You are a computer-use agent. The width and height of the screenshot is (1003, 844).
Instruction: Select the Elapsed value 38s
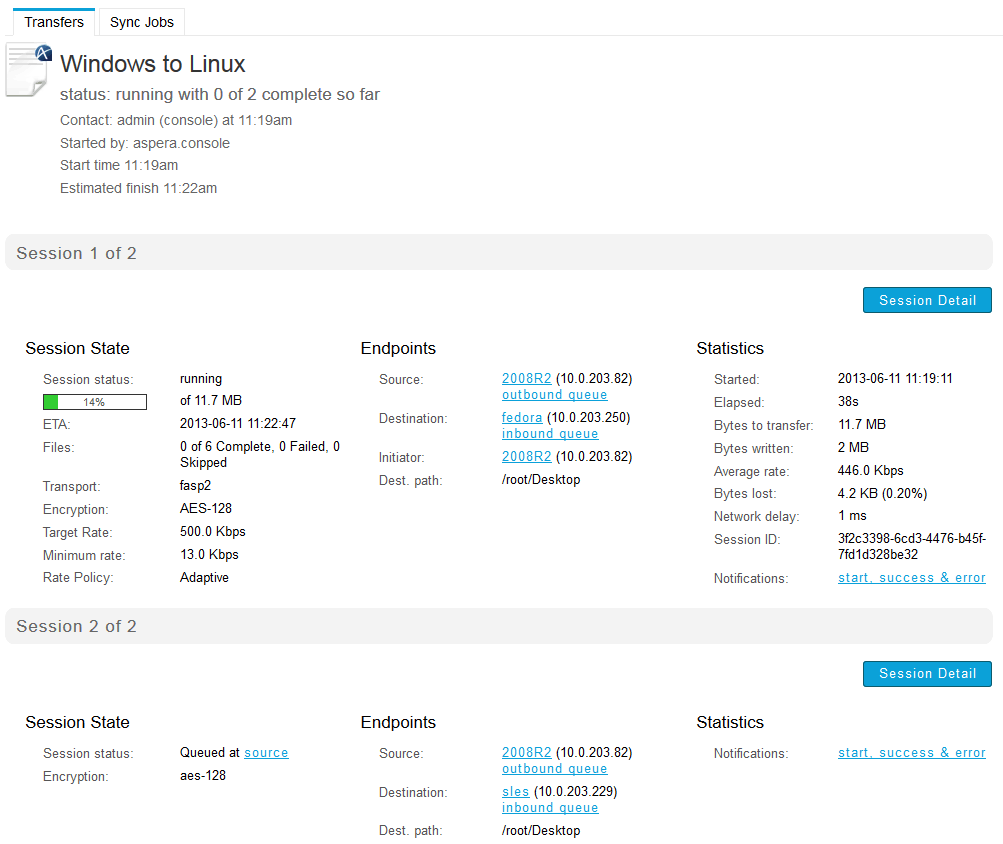tap(848, 401)
